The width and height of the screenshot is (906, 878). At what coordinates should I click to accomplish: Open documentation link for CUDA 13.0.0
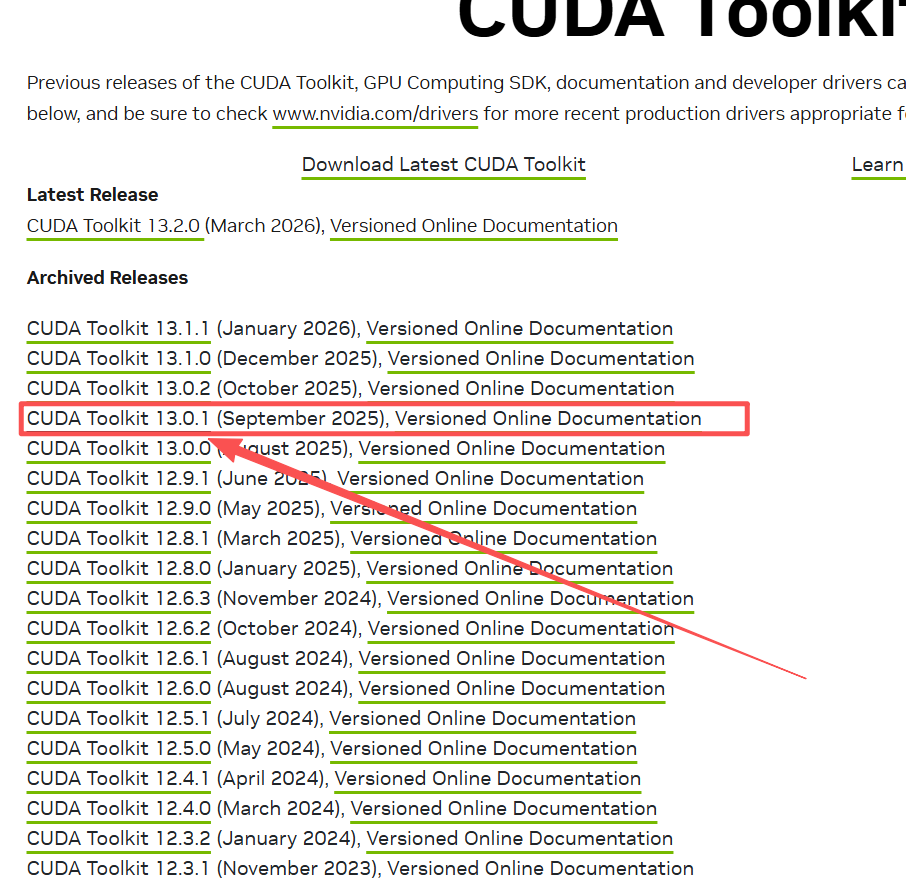point(512,449)
